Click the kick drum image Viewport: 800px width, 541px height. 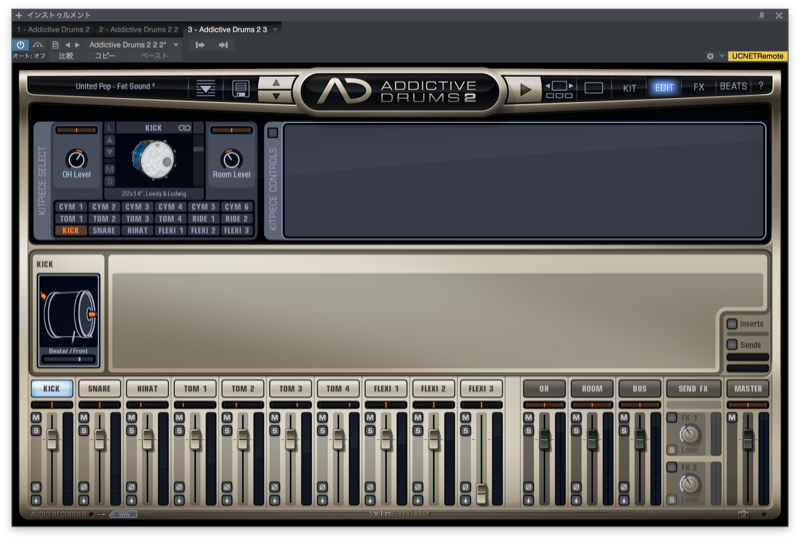(153, 160)
